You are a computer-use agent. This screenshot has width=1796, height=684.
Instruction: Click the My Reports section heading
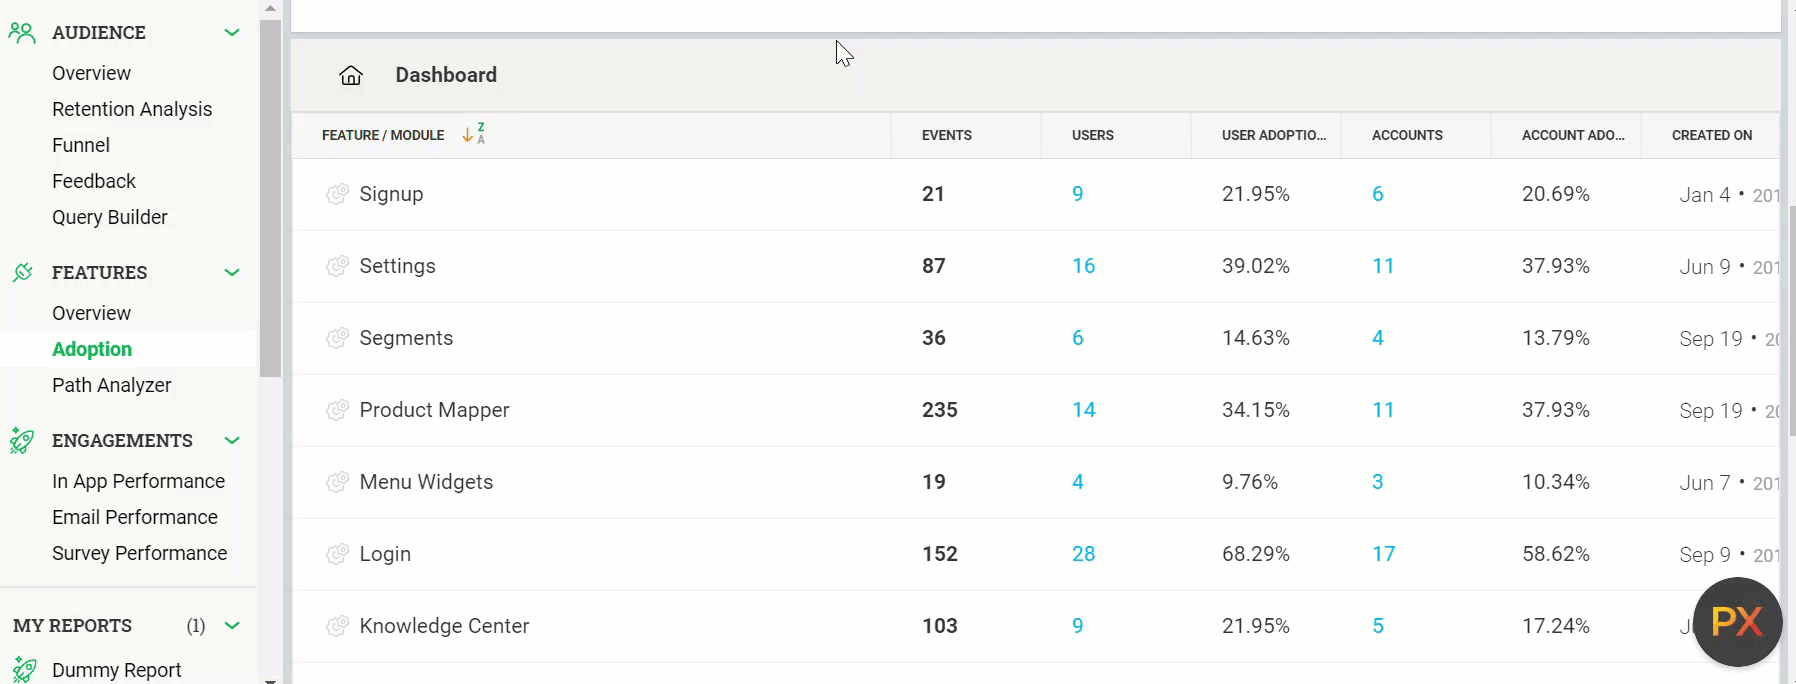[x=72, y=626]
